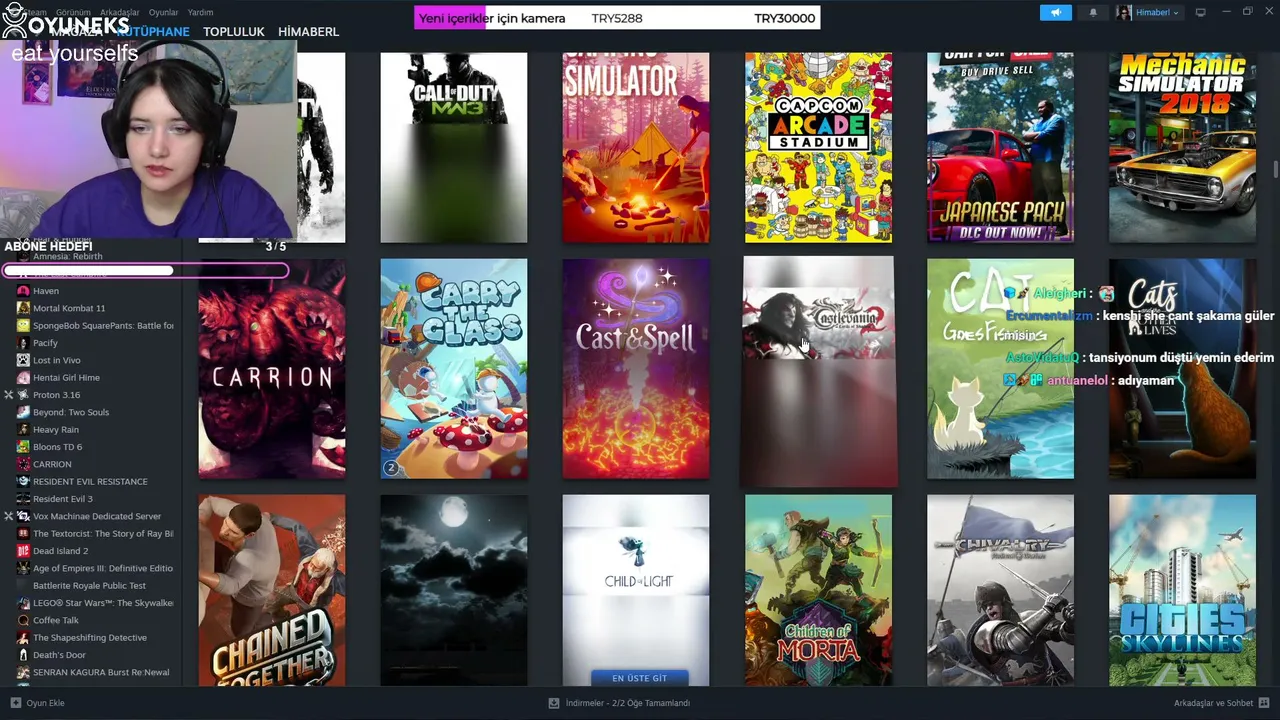Click the Mortal Kombat 11 sidebar icon

(23, 308)
